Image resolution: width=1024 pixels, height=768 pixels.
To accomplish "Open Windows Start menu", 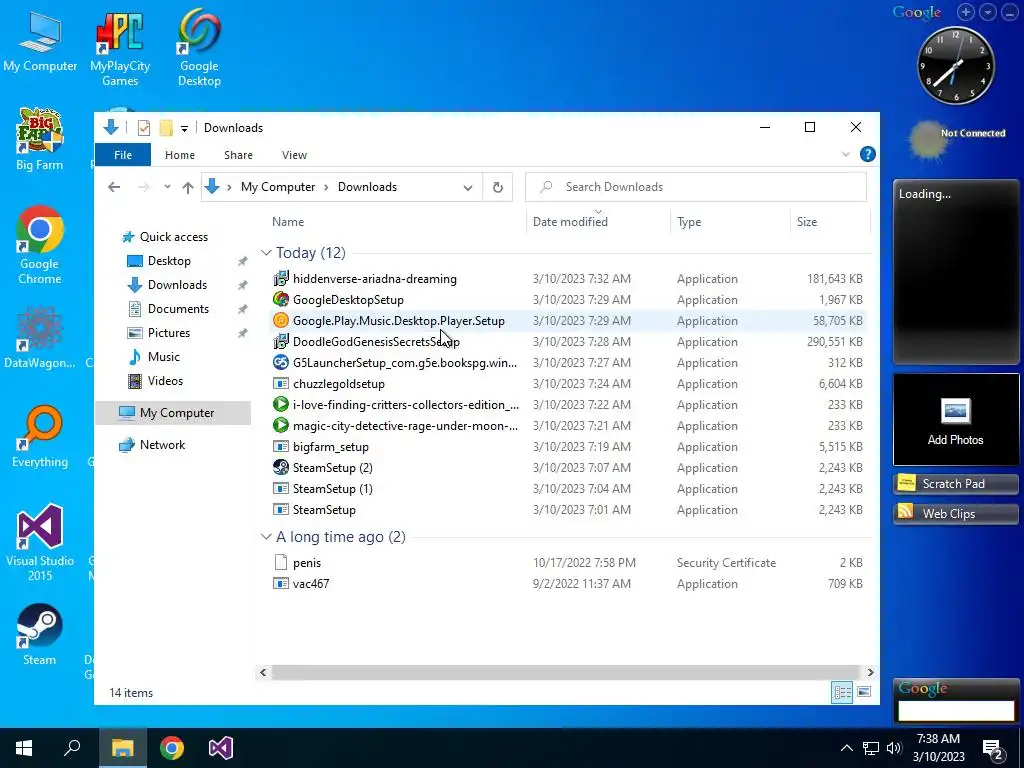I will pyautogui.click(x=24, y=748).
